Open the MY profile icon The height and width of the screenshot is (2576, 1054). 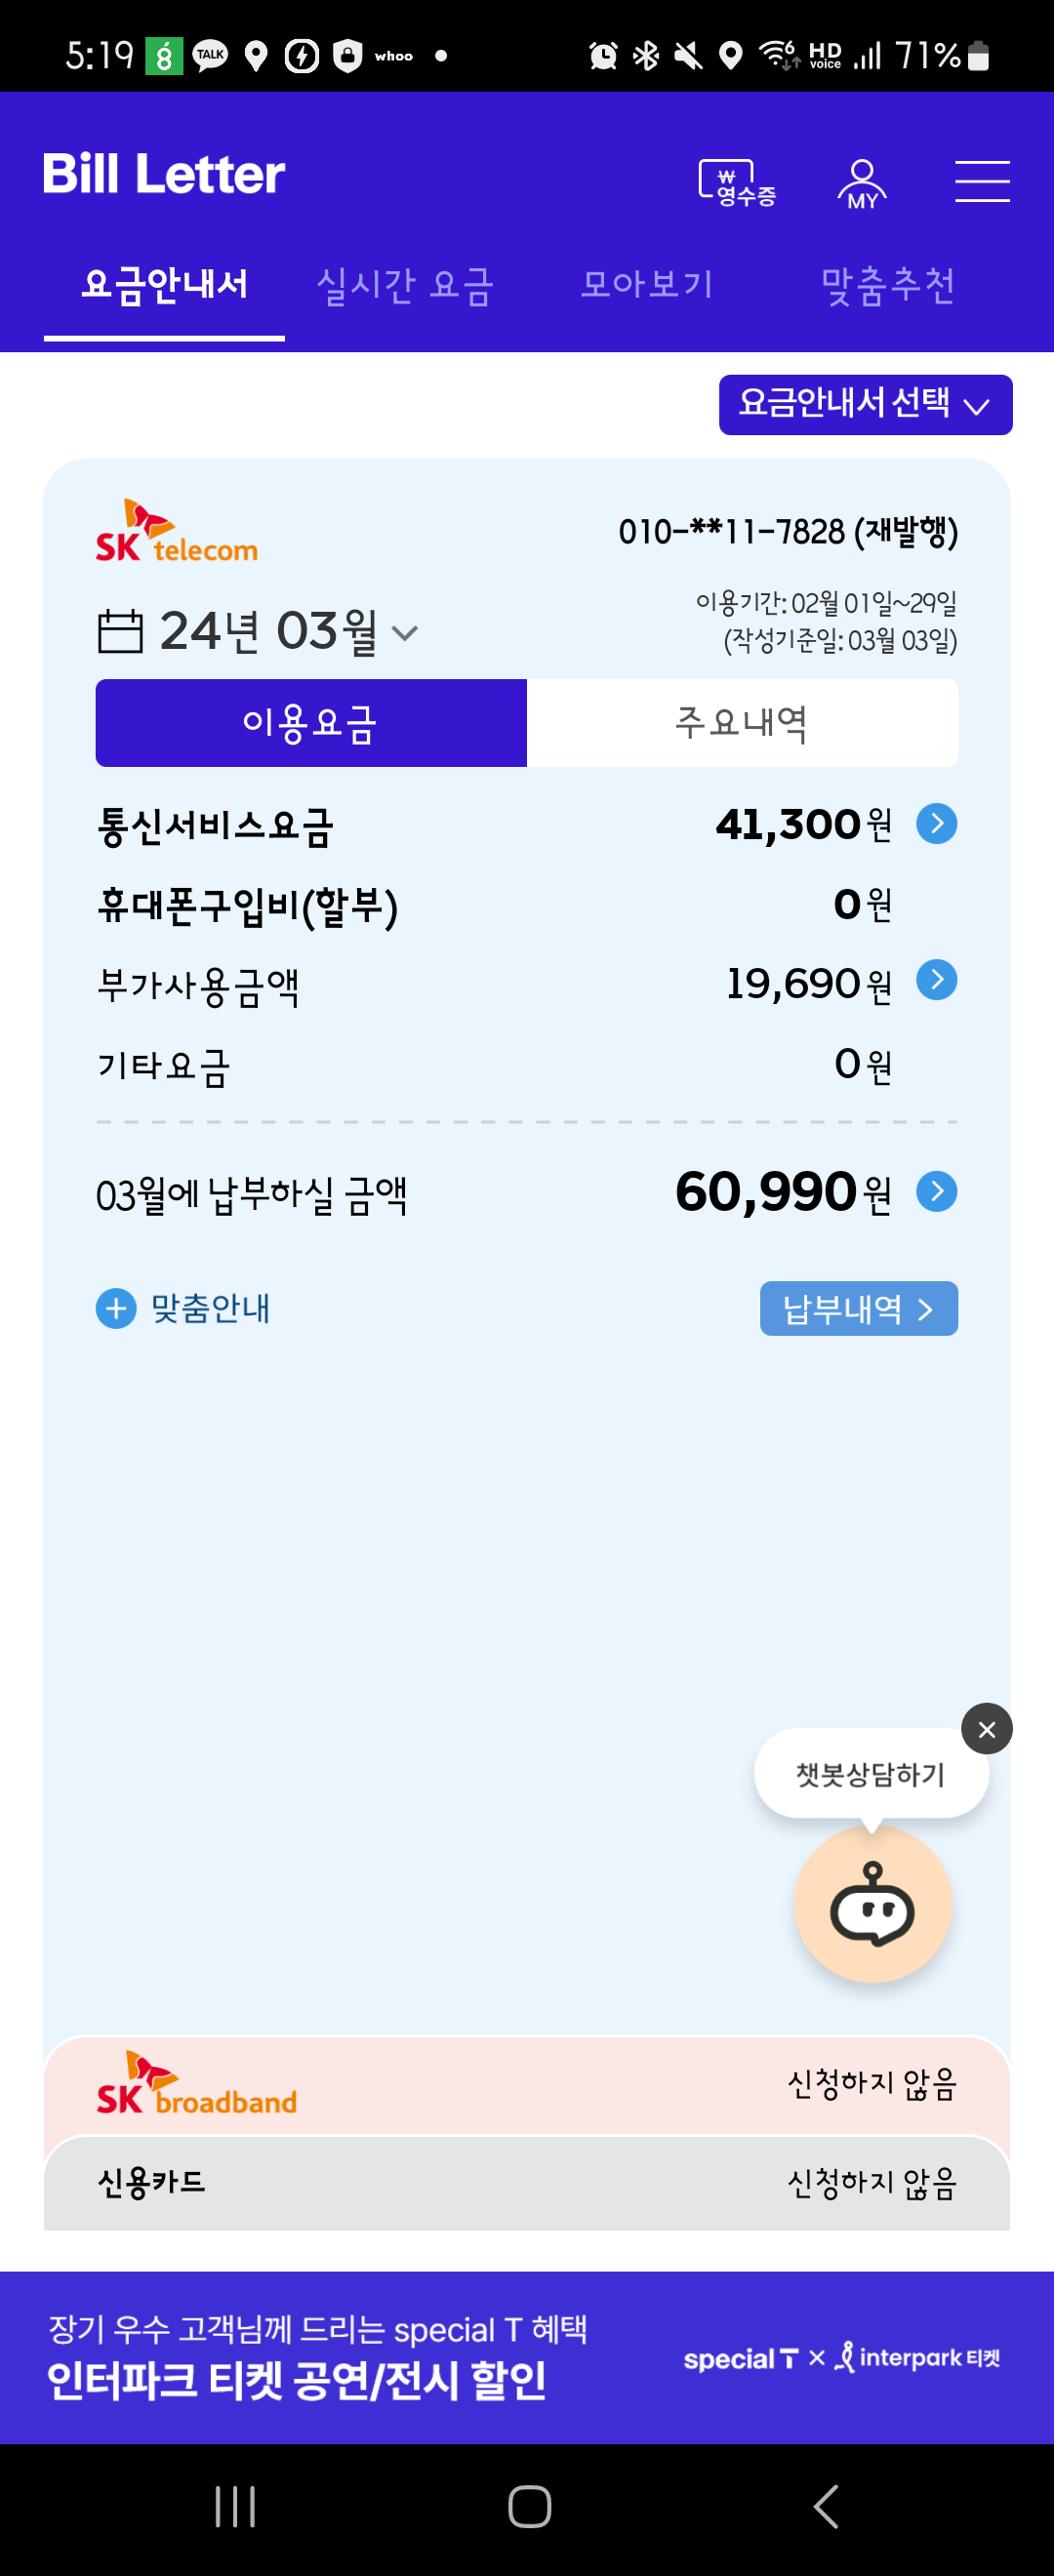pyautogui.click(x=862, y=183)
